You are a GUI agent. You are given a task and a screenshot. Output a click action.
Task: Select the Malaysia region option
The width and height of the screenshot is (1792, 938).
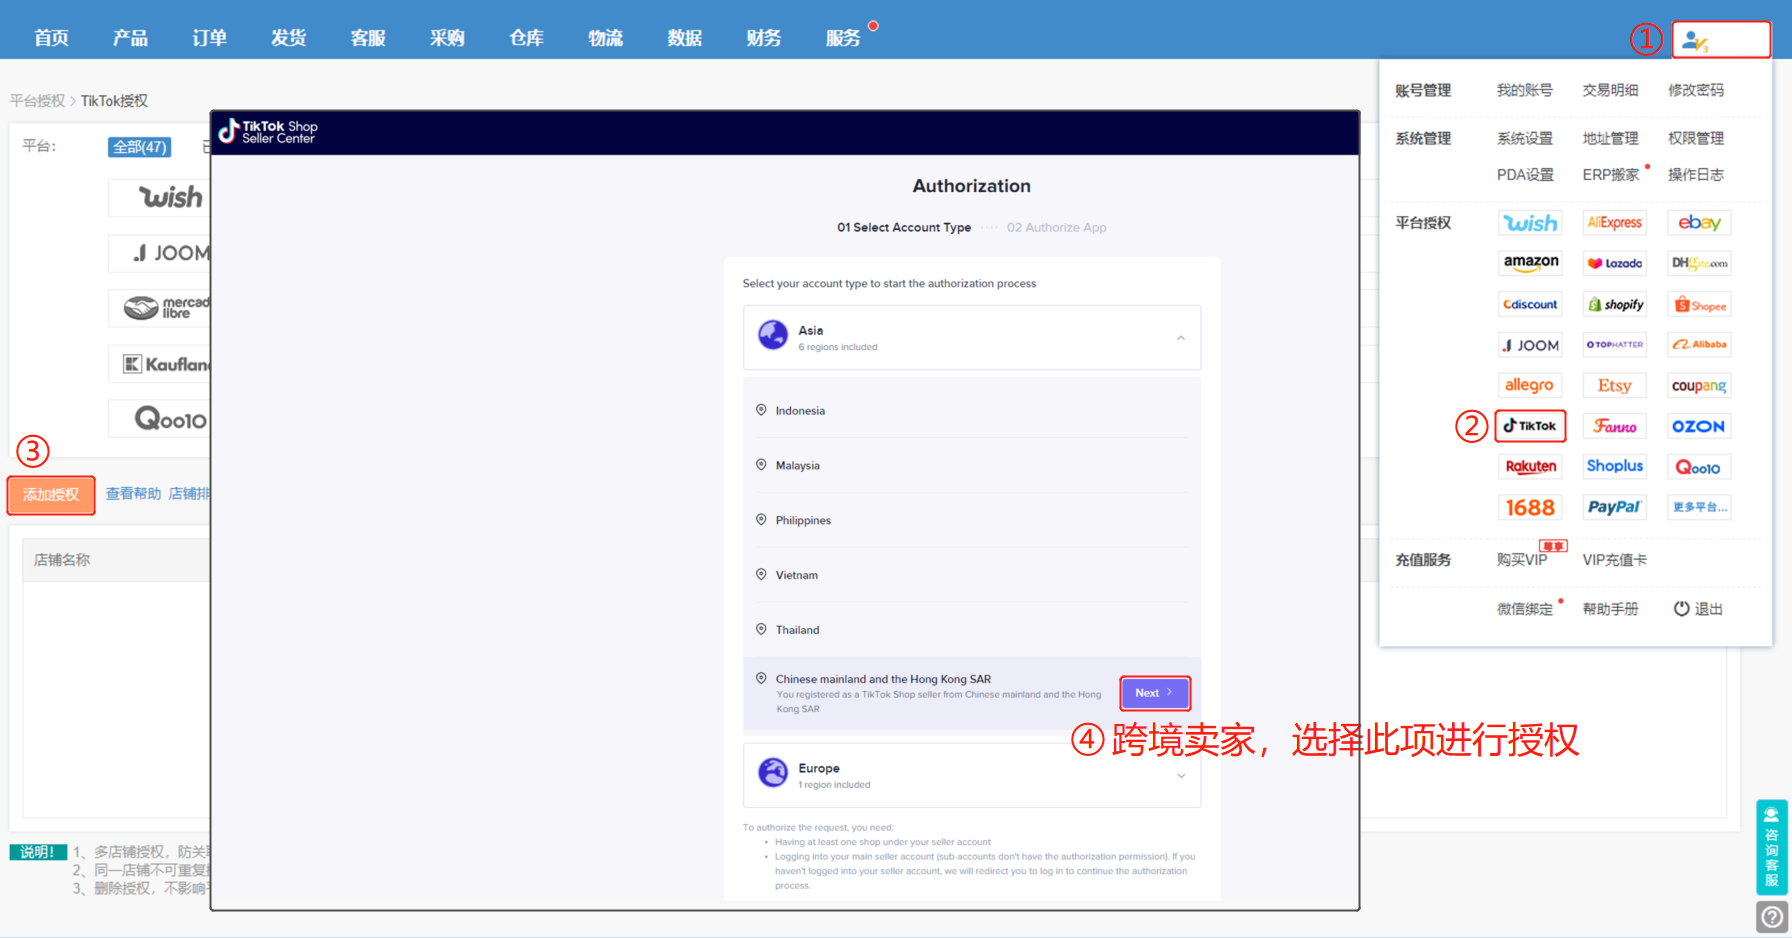click(x=796, y=465)
